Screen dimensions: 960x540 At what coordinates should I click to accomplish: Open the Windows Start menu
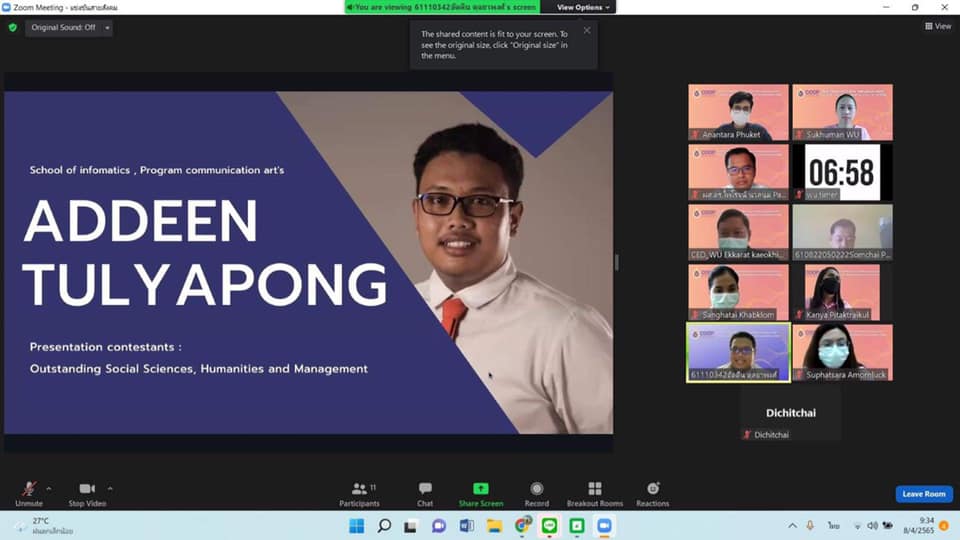(356, 526)
